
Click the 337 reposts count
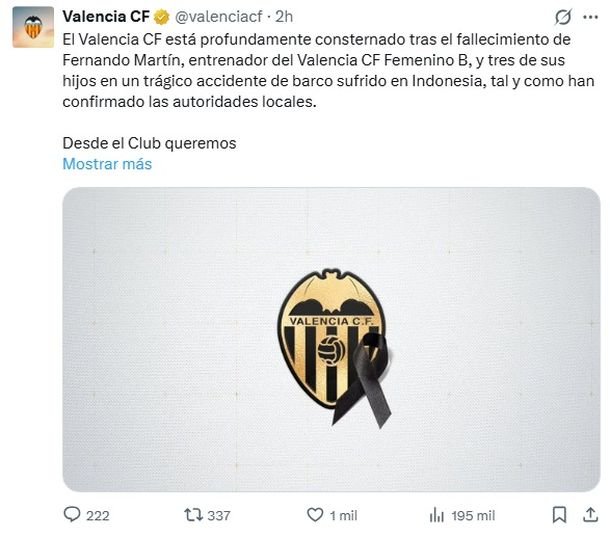coord(218,516)
